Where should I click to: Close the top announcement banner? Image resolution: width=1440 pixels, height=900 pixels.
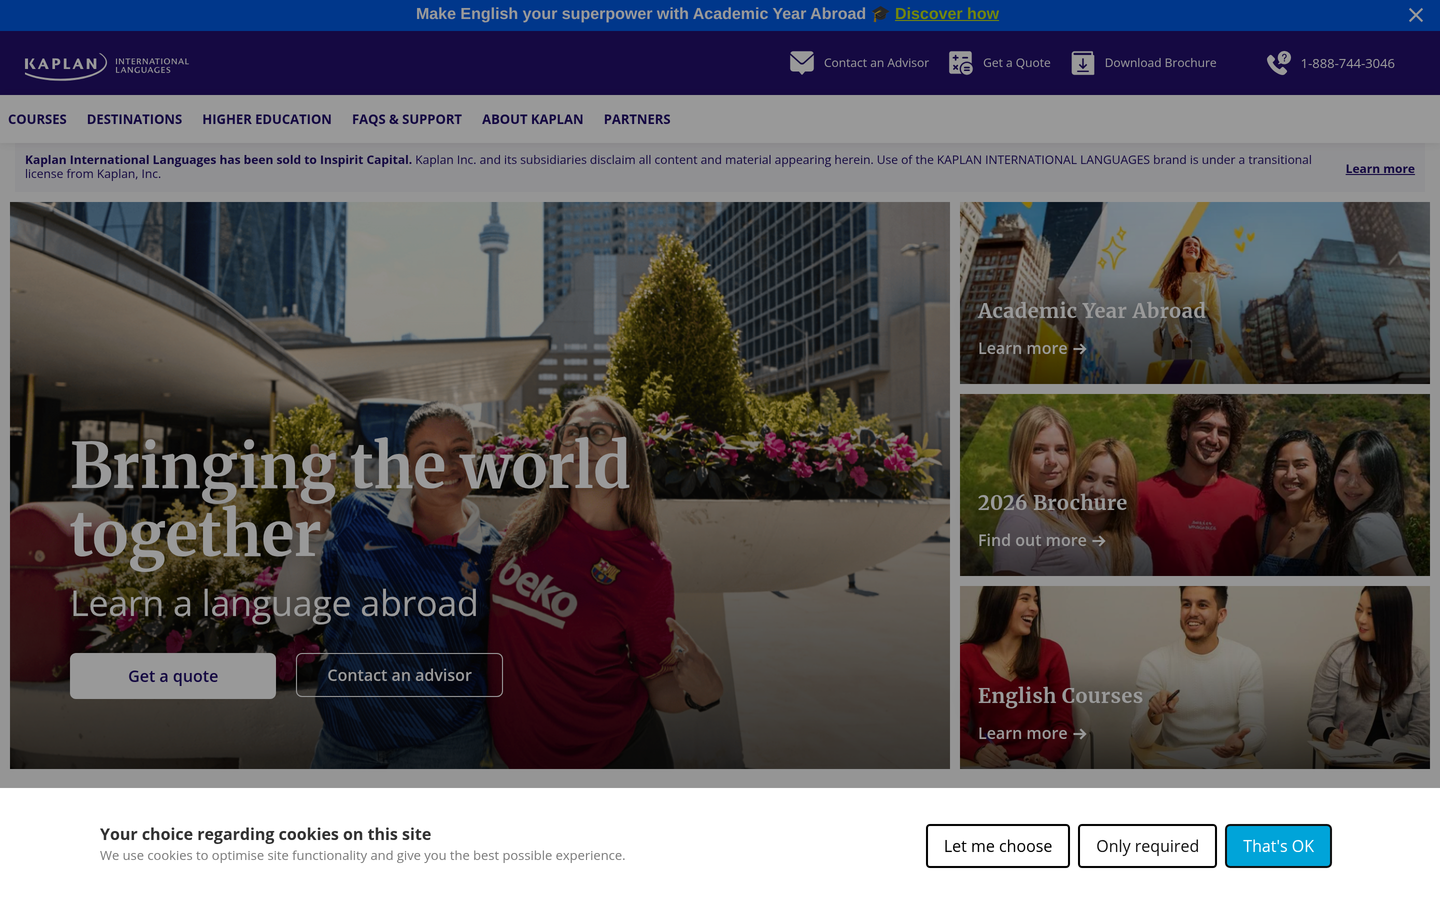1415,15
